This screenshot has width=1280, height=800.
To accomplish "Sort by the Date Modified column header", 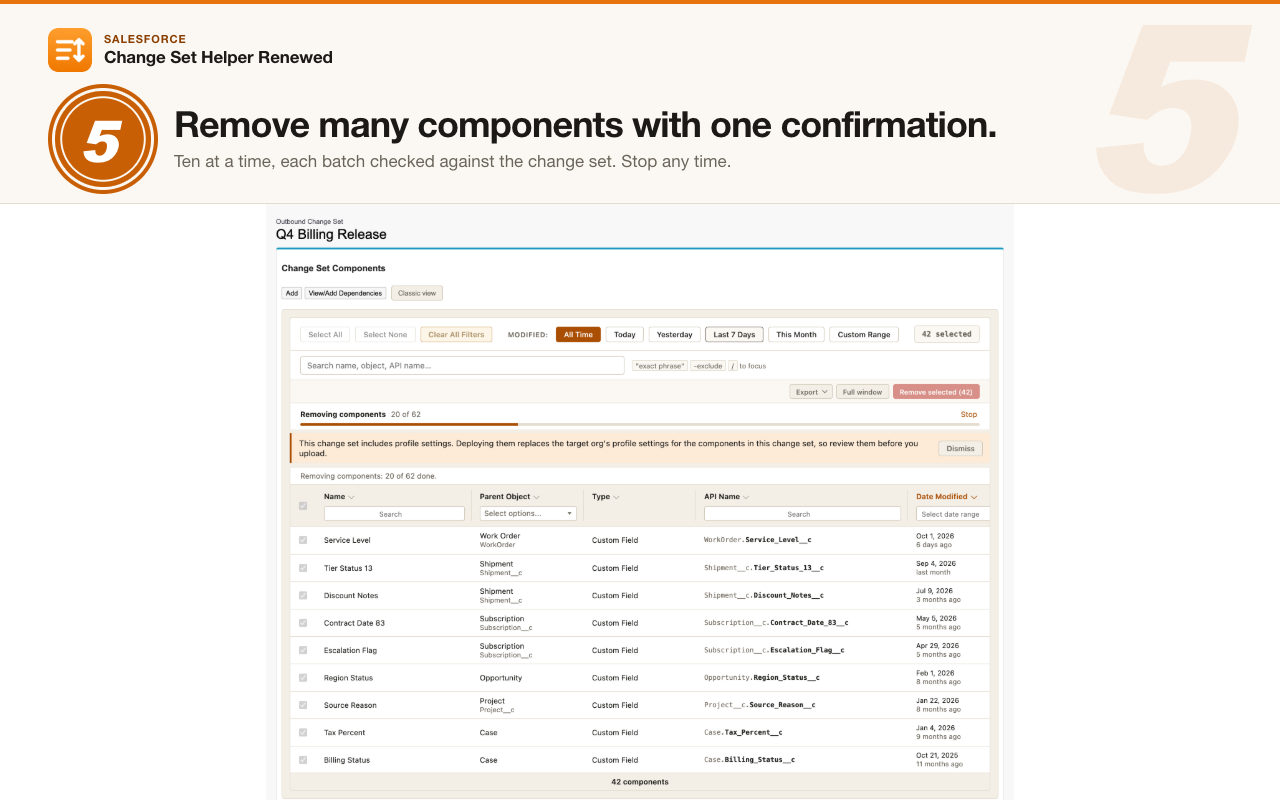I will [x=946, y=497].
